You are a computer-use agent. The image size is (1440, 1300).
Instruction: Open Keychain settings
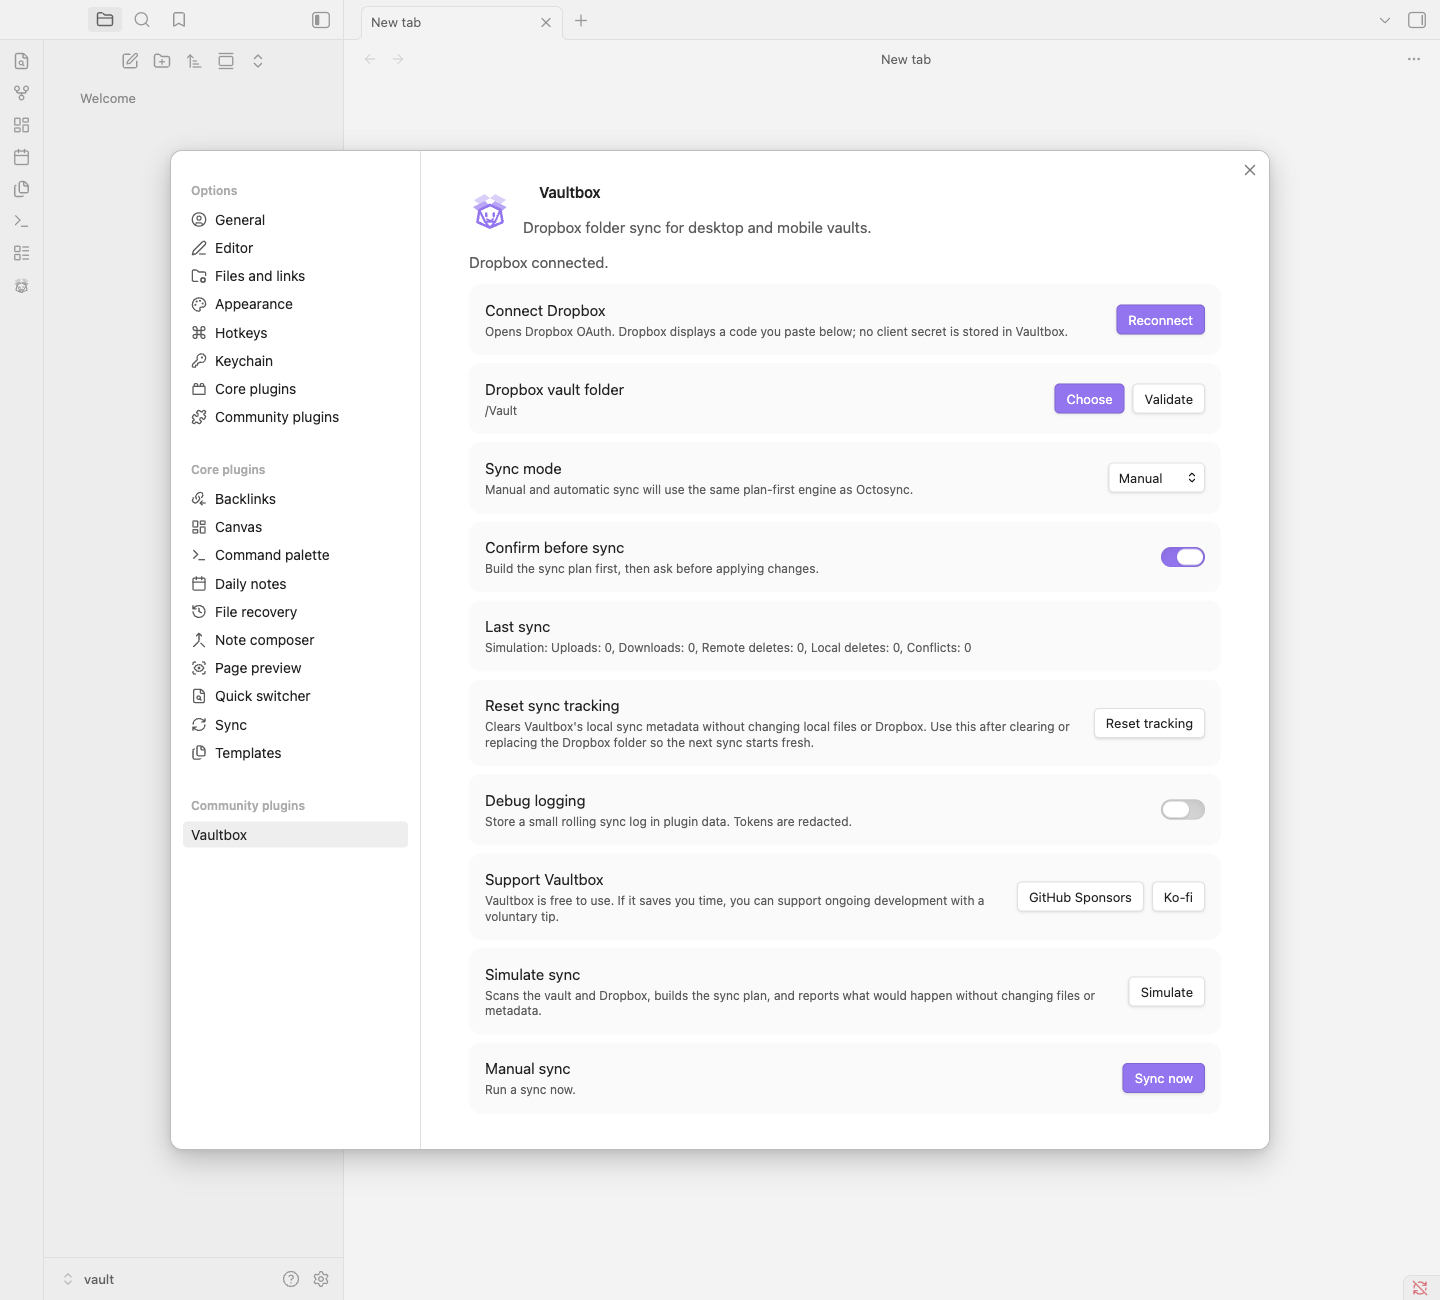tap(295, 361)
